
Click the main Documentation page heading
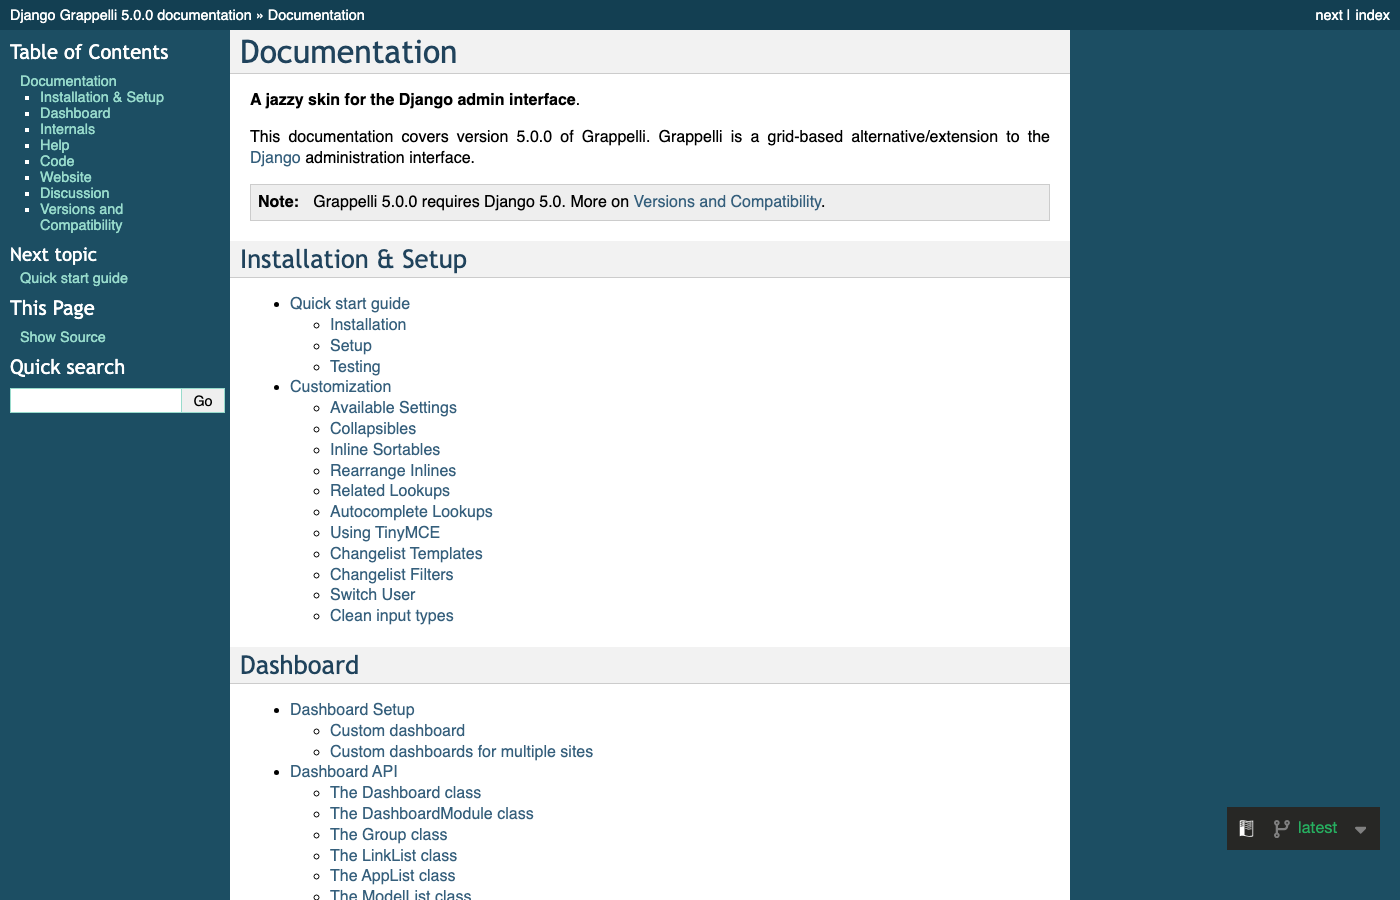(348, 52)
